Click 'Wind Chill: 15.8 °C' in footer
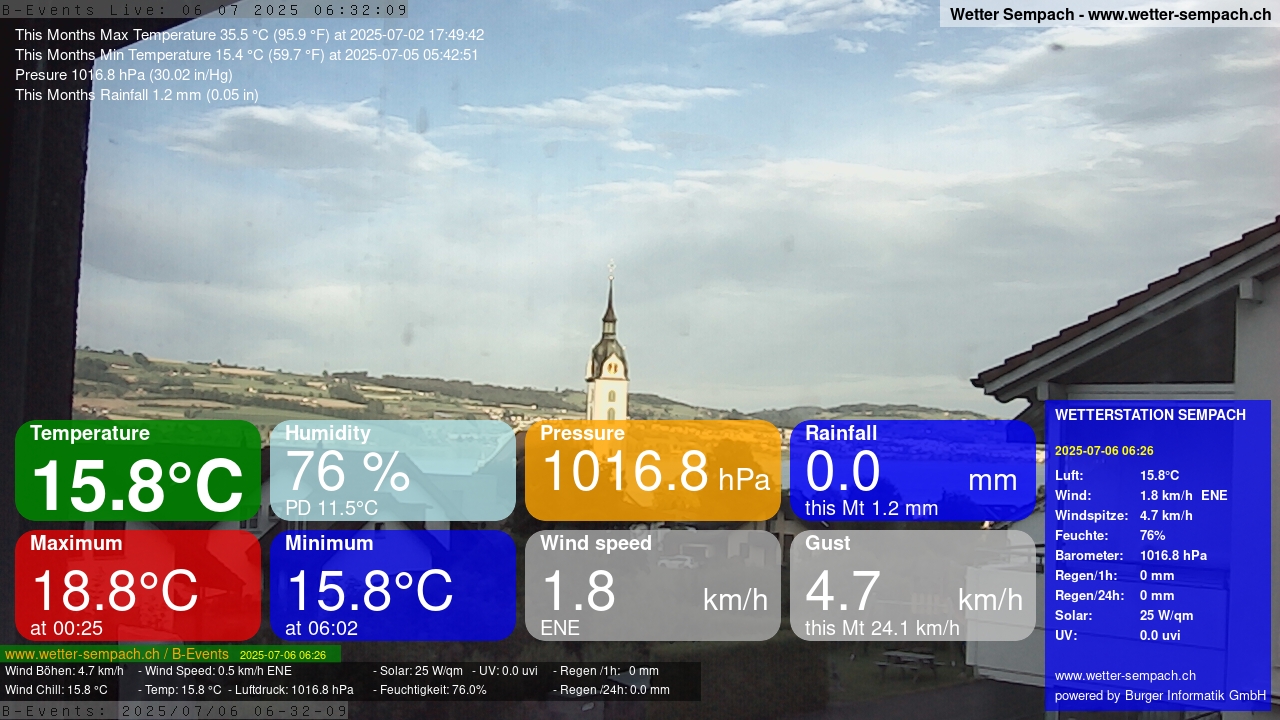This screenshot has height=720, width=1280. point(56,690)
